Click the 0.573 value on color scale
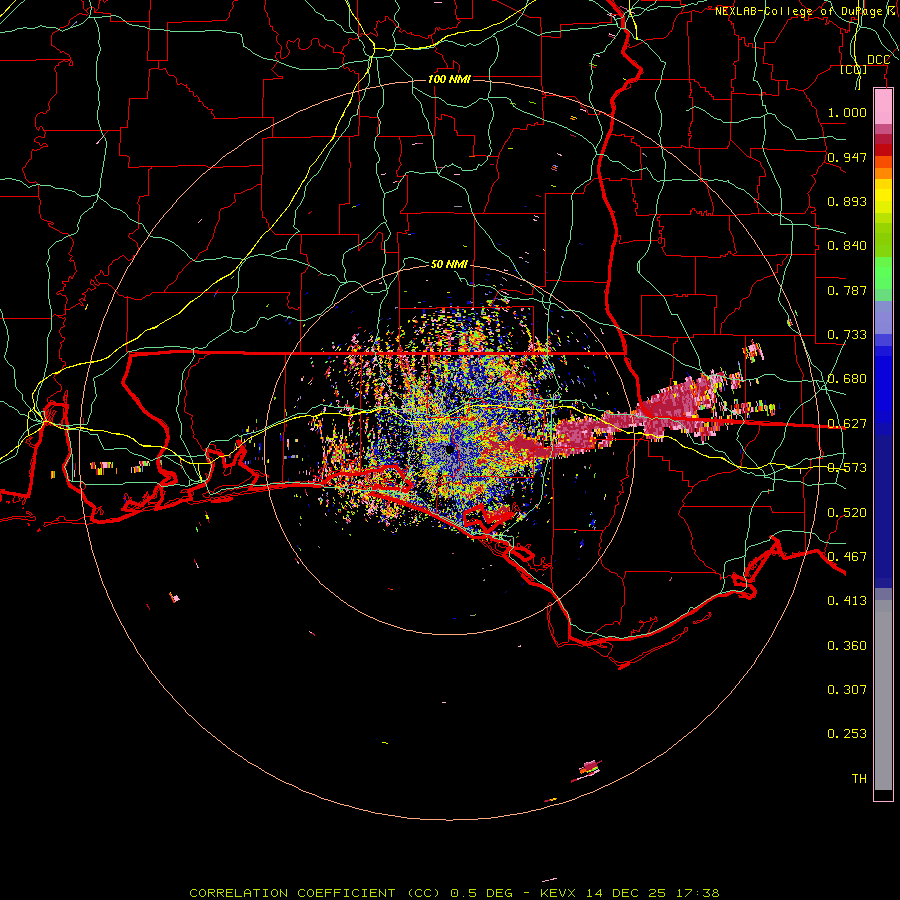The width and height of the screenshot is (900, 900). (847, 468)
